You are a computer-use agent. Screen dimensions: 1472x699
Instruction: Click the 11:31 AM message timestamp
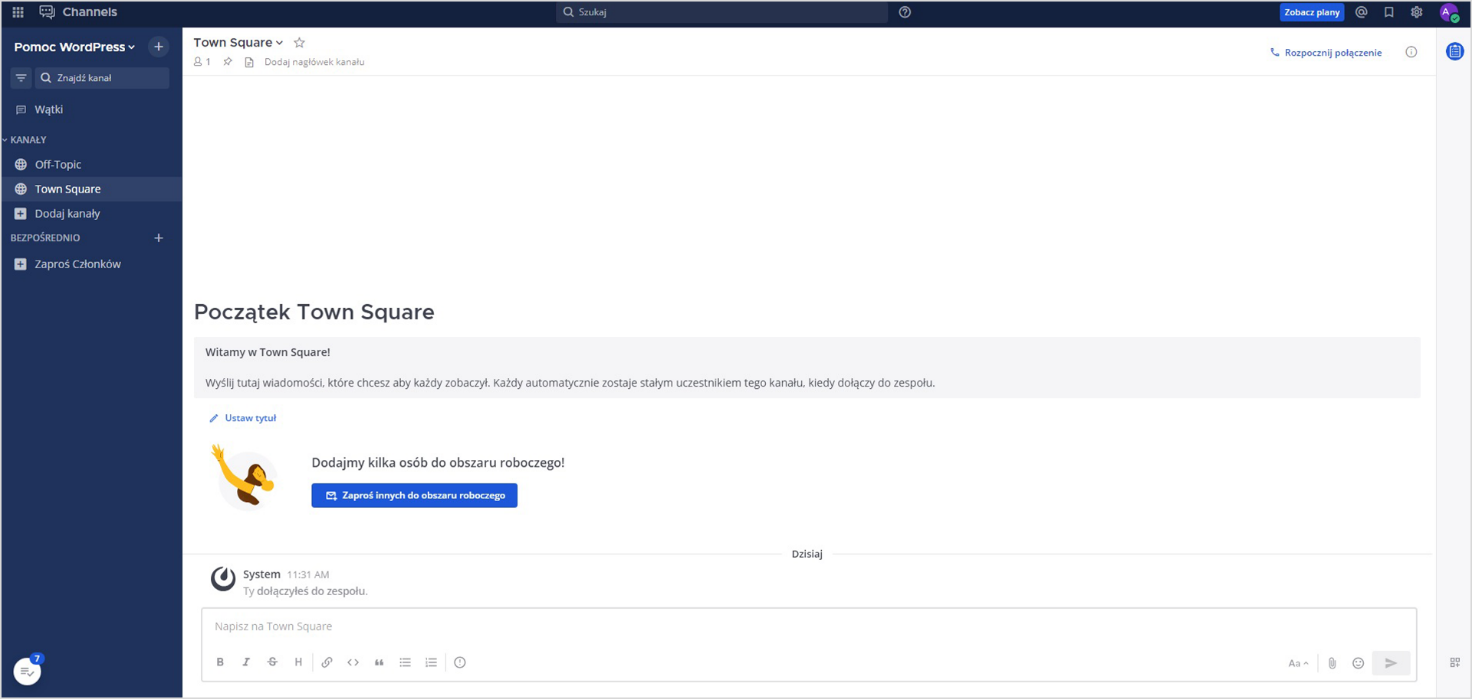(308, 575)
